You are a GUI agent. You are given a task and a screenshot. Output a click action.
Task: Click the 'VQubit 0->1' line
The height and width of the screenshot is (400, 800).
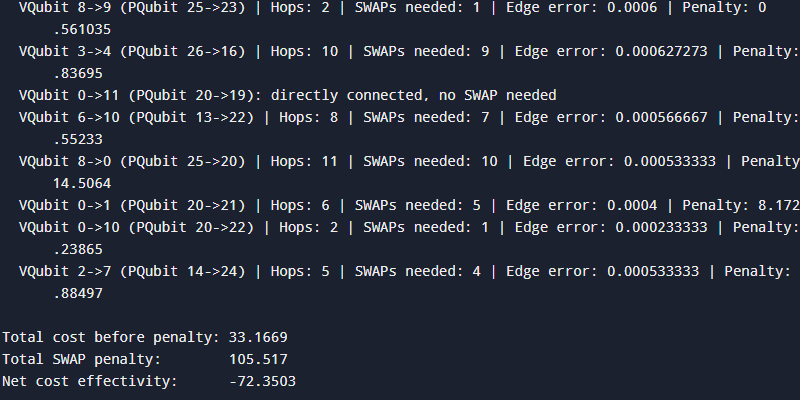point(409,205)
